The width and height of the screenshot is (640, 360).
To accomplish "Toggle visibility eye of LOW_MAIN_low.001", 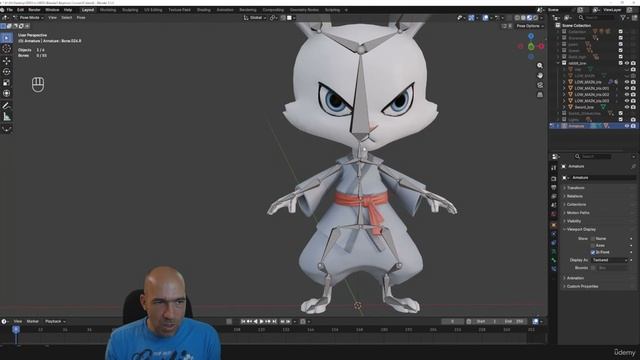I will (x=627, y=88).
